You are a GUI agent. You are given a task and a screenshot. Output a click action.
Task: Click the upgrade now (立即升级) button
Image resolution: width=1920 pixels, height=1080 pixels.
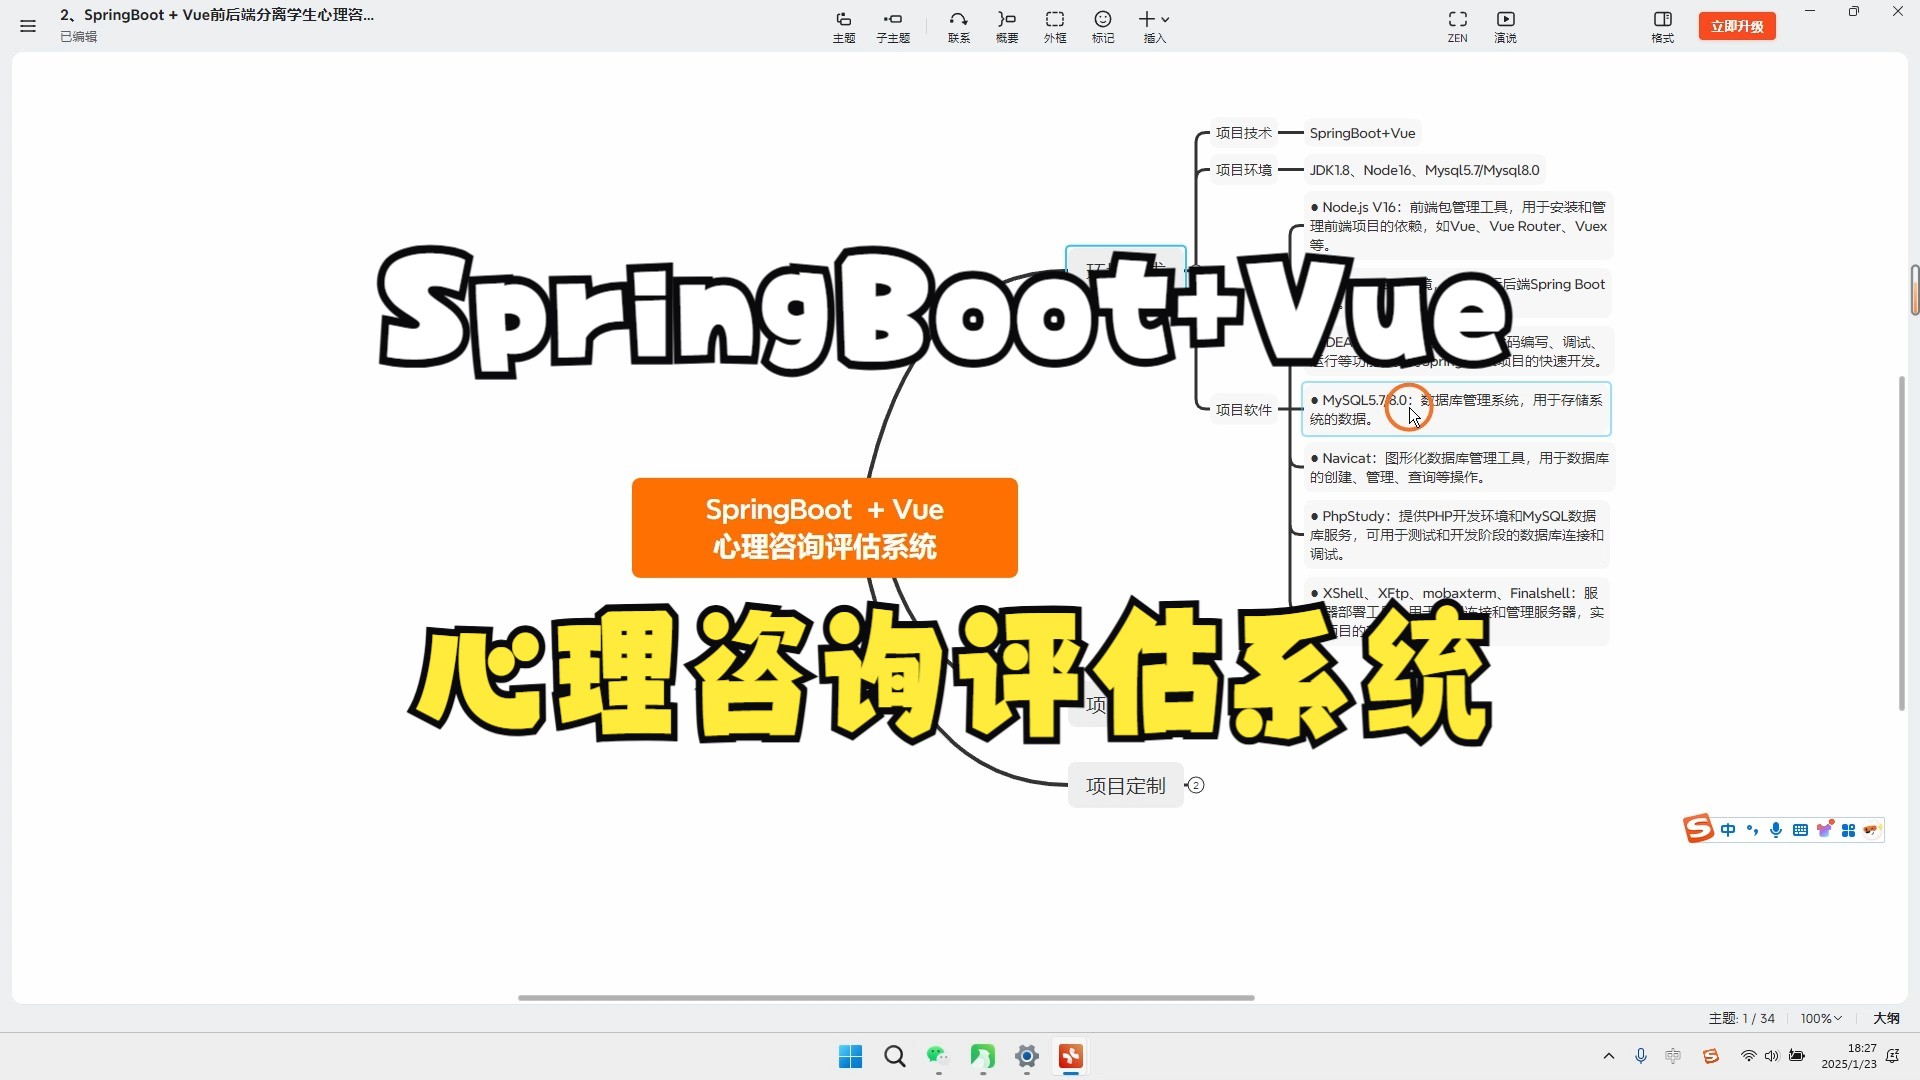(x=1737, y=26)
